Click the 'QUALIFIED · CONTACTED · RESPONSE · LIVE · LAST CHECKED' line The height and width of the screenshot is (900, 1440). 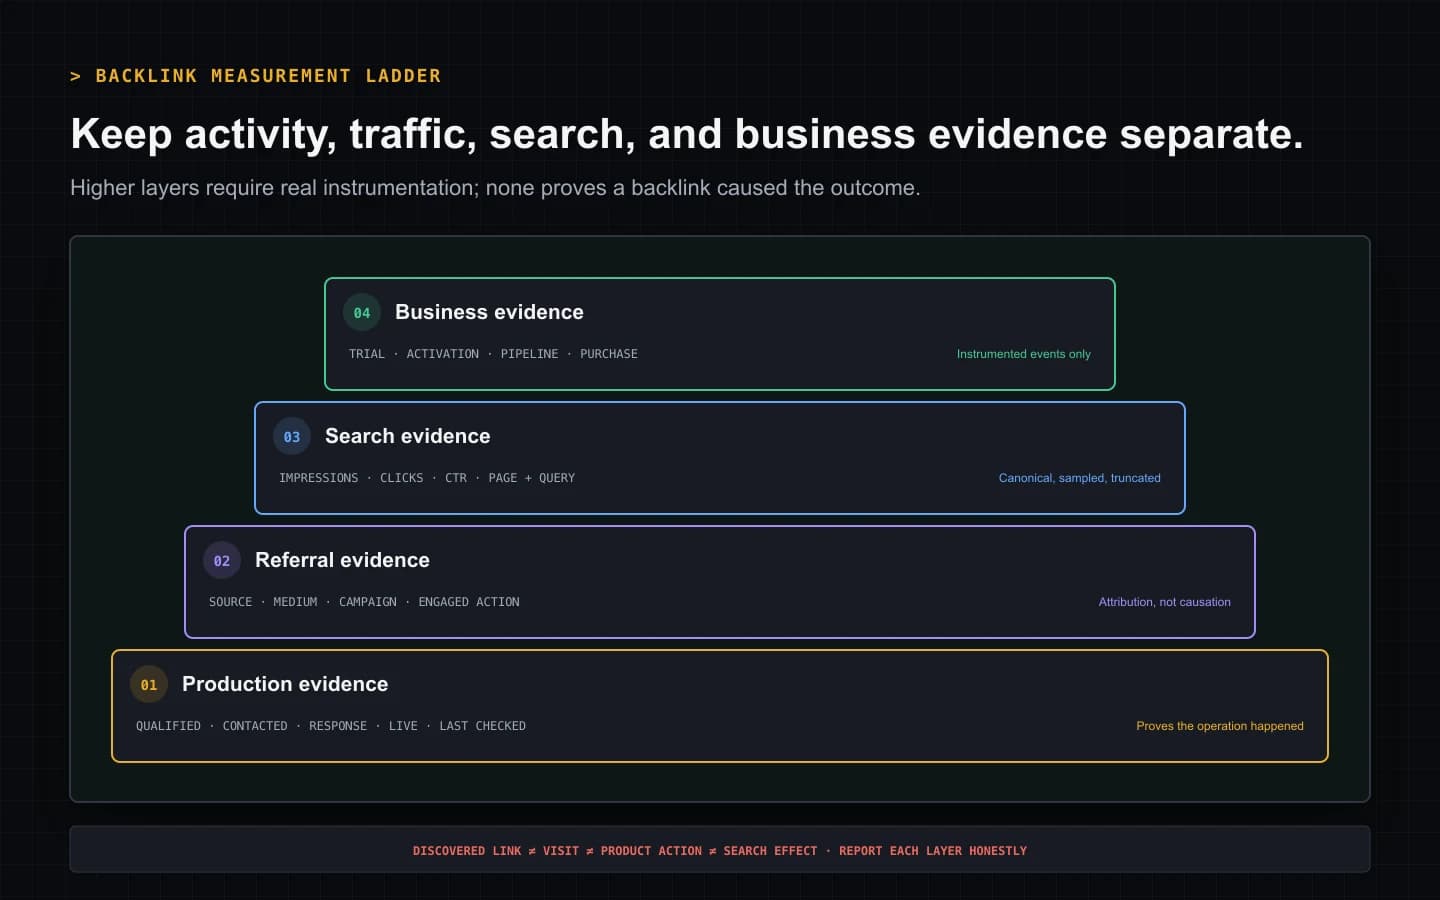click(331, 726)
